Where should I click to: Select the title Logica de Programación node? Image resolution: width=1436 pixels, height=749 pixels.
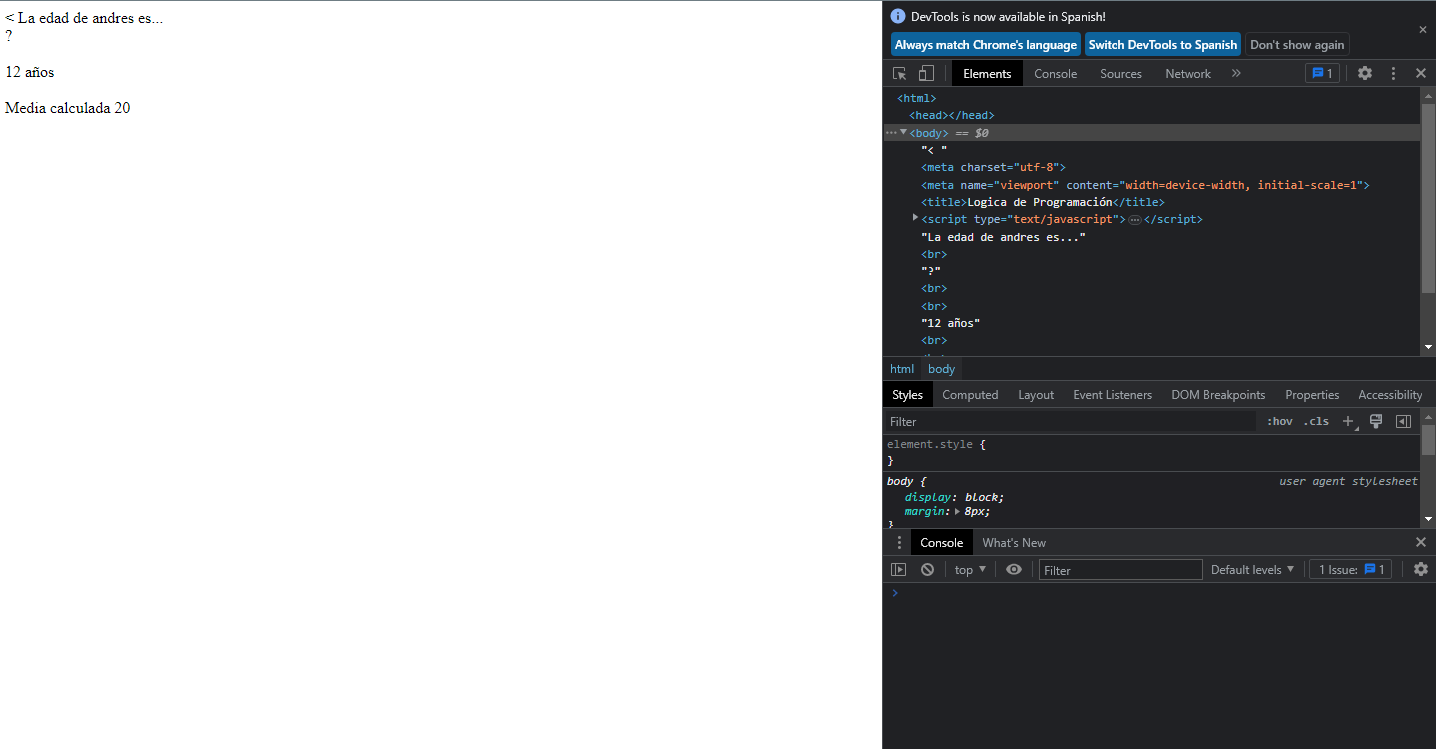point(1042,202)
